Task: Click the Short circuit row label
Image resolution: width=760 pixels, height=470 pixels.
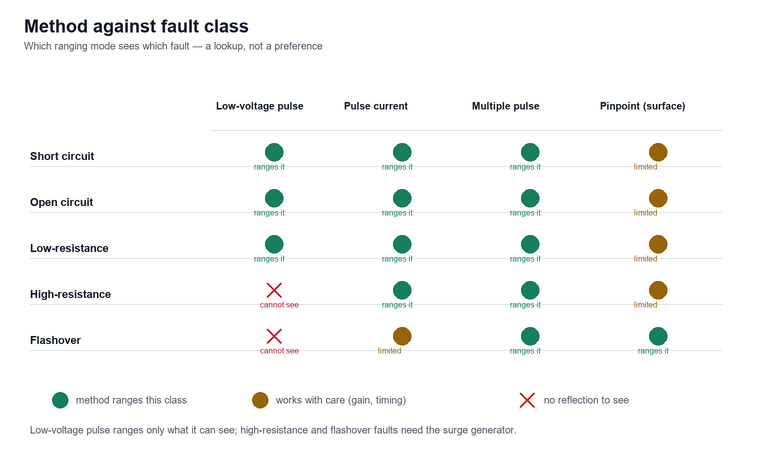Action: pyautogui.click(x=62, y=156)
